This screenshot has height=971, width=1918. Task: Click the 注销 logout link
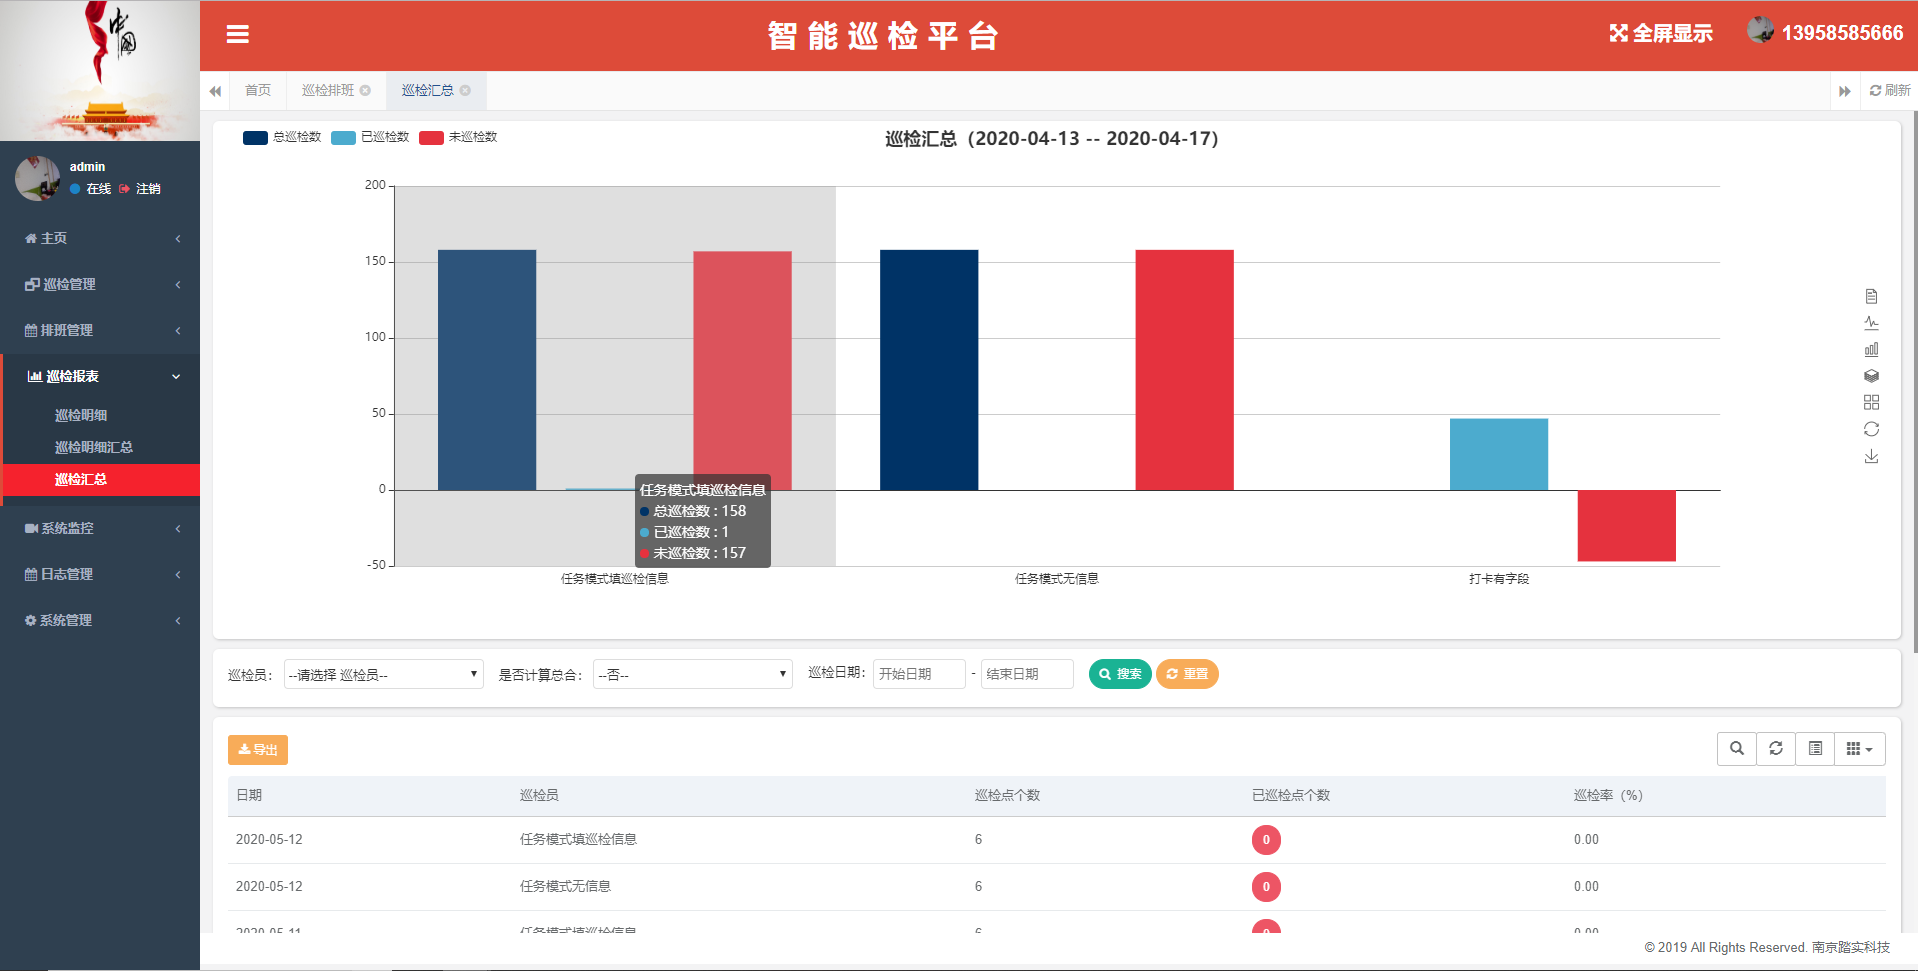tap(140, 188)
